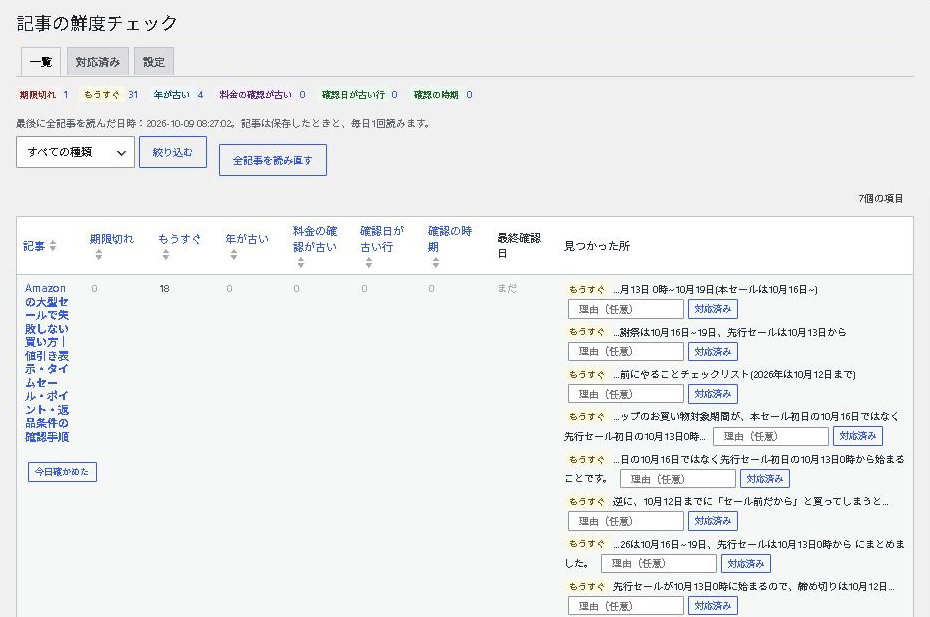Click reason field beside ことです。

(x=678, y=479)
